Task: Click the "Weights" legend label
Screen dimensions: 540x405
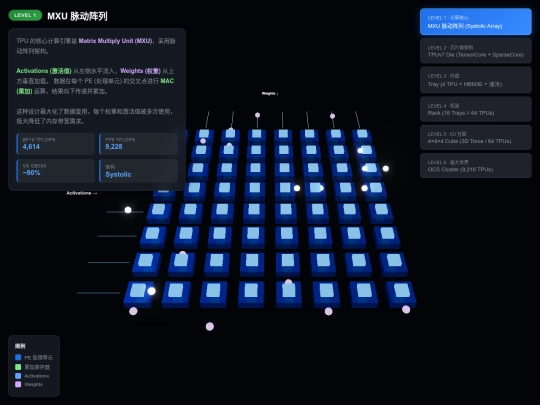Action: tap(33, 384)
